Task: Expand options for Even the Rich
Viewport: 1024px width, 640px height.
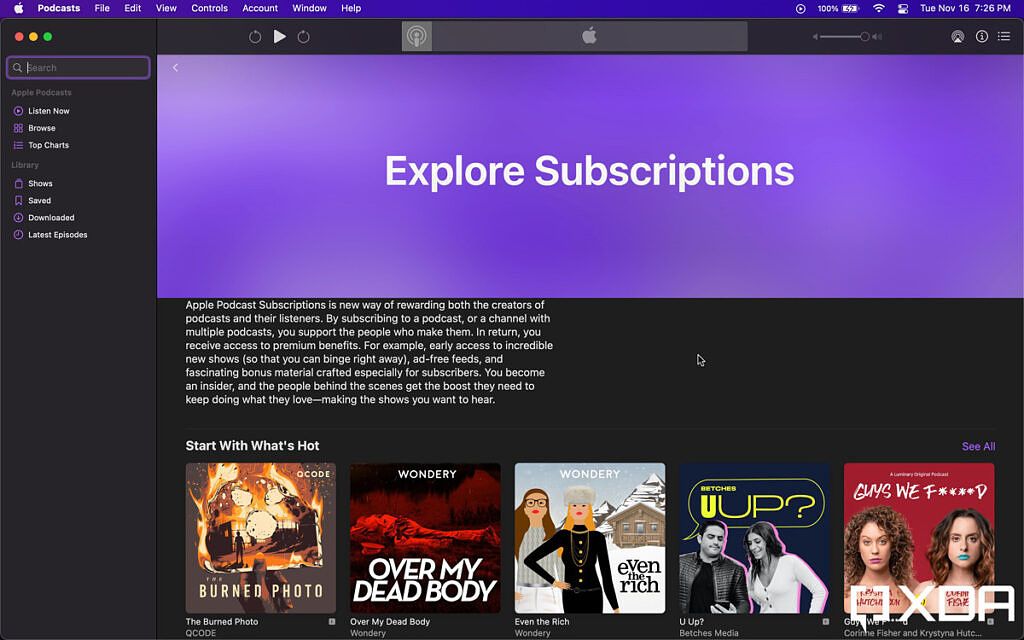Action: tap(662, 622)
